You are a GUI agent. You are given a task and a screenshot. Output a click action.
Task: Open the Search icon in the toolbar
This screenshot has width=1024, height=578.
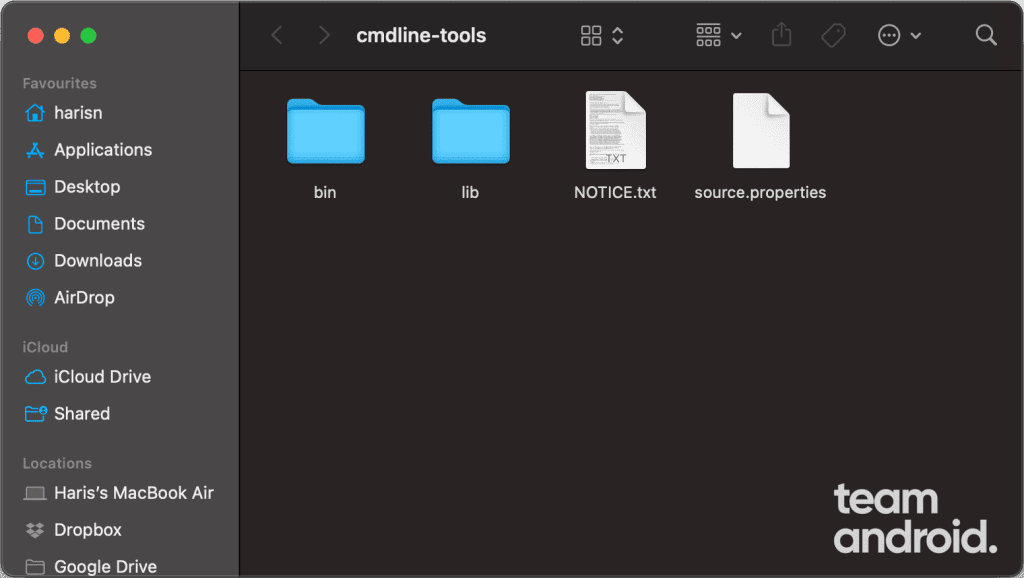pos(985,35)
